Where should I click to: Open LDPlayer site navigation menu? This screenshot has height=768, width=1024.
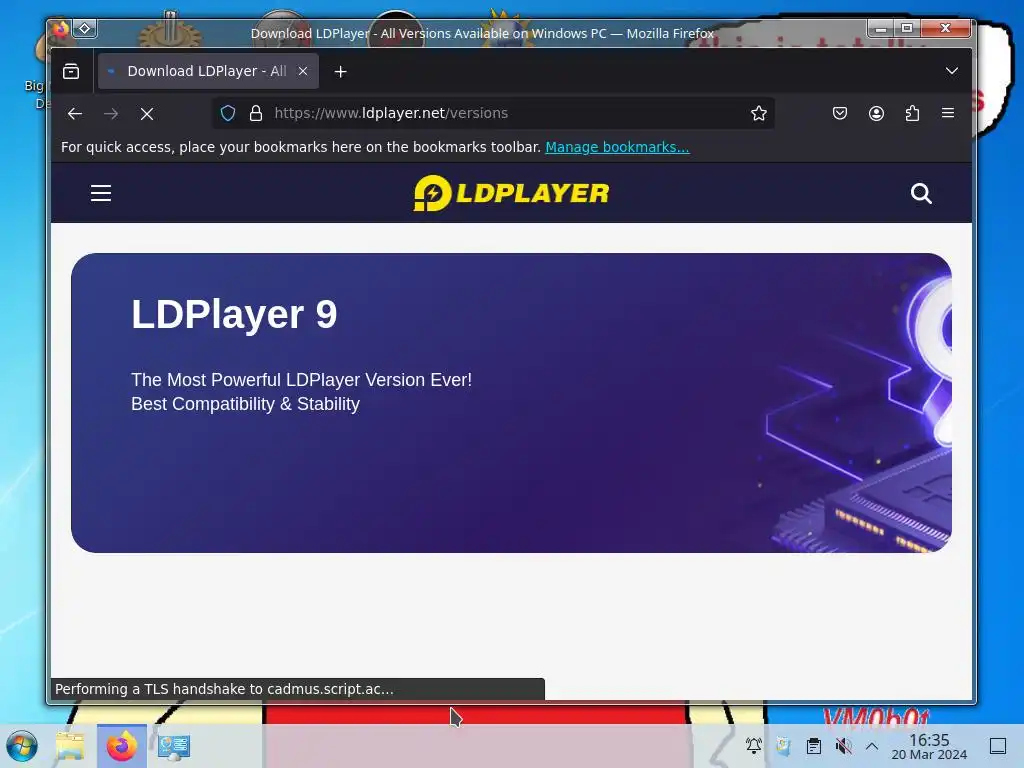coord(101,193)
